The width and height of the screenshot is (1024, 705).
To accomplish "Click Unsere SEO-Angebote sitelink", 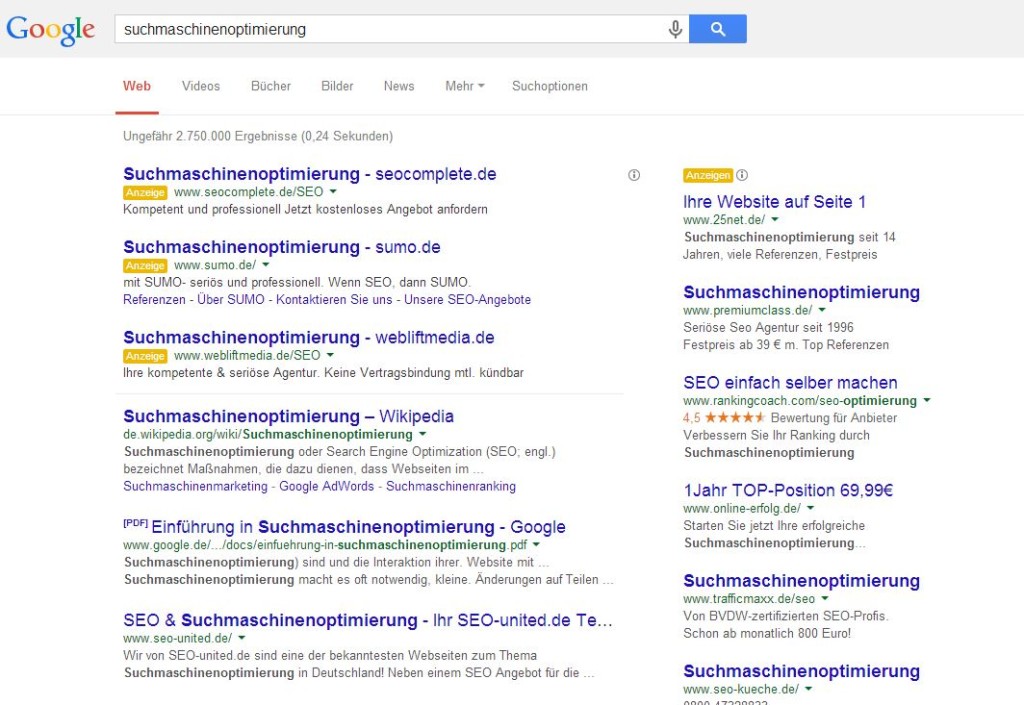I will pyautogui.click(x=467, y=300).
